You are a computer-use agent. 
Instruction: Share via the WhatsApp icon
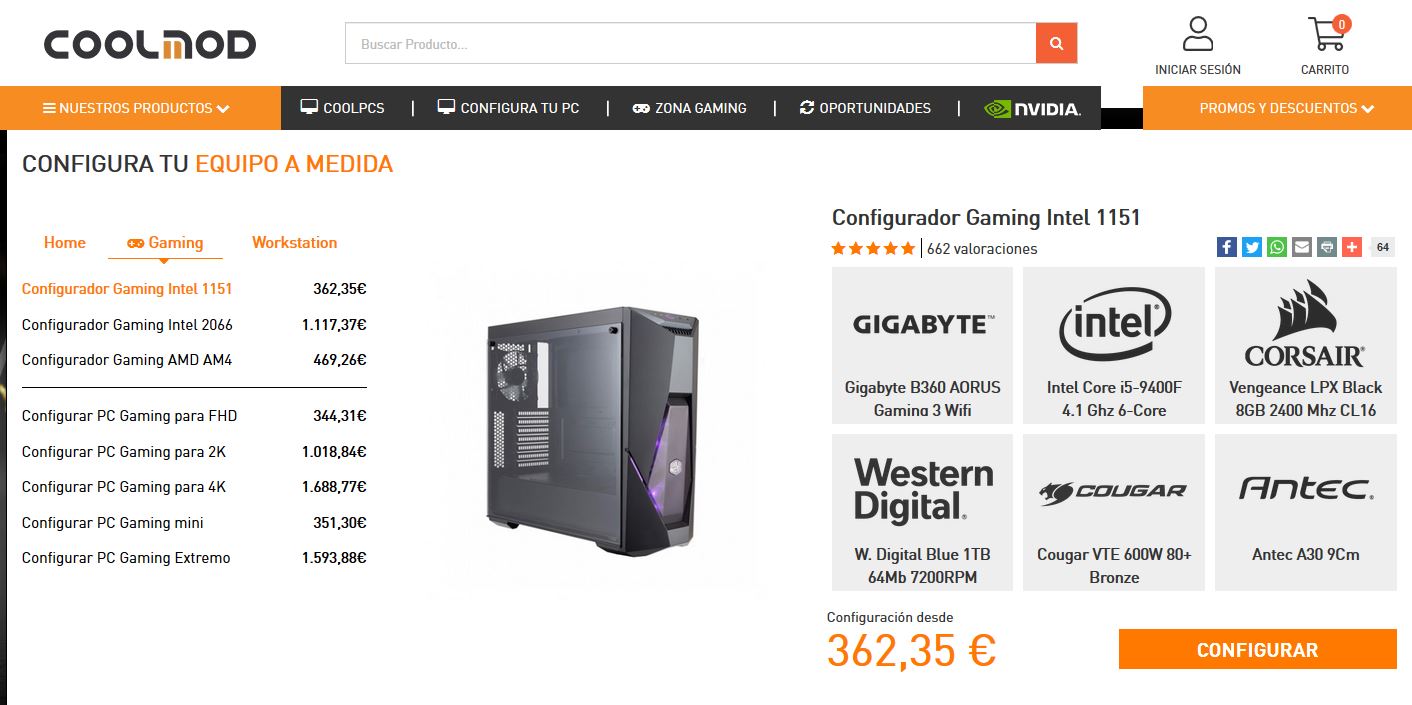(1276, 247)
